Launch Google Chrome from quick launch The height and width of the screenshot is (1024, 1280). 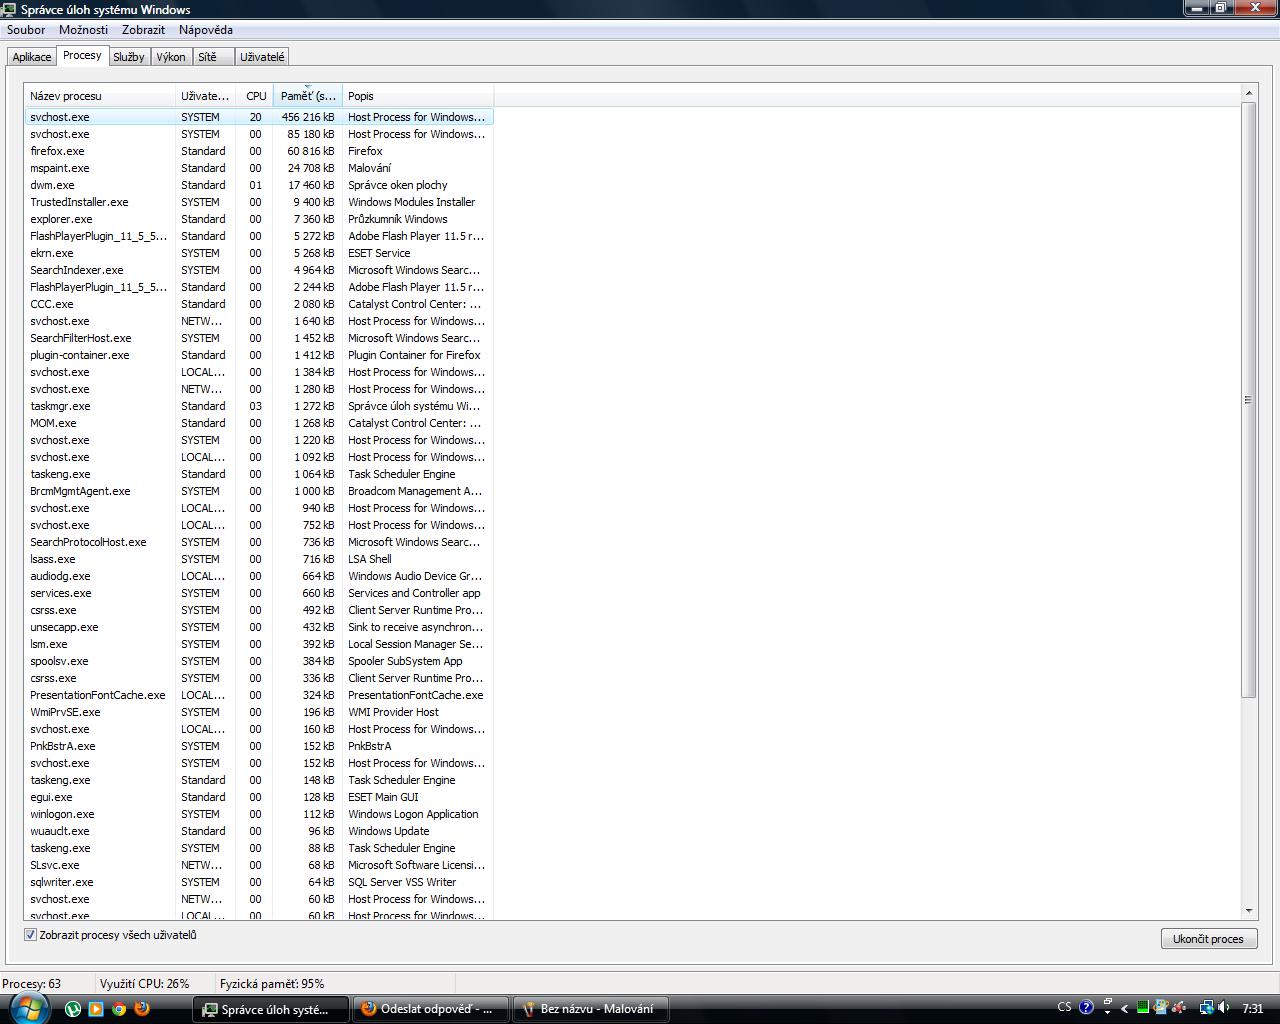pos(119,1009)
